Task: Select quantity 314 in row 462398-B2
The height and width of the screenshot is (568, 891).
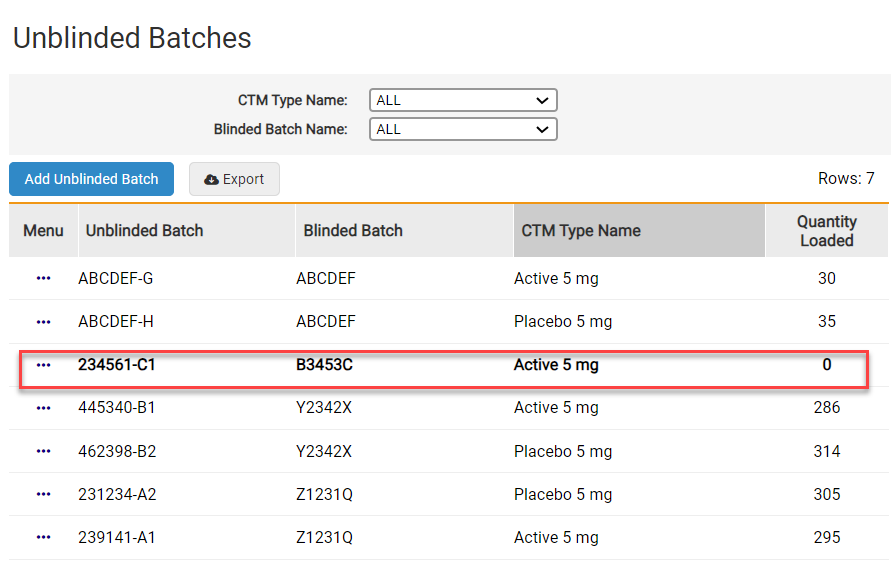Action: [x=826, y=451]
